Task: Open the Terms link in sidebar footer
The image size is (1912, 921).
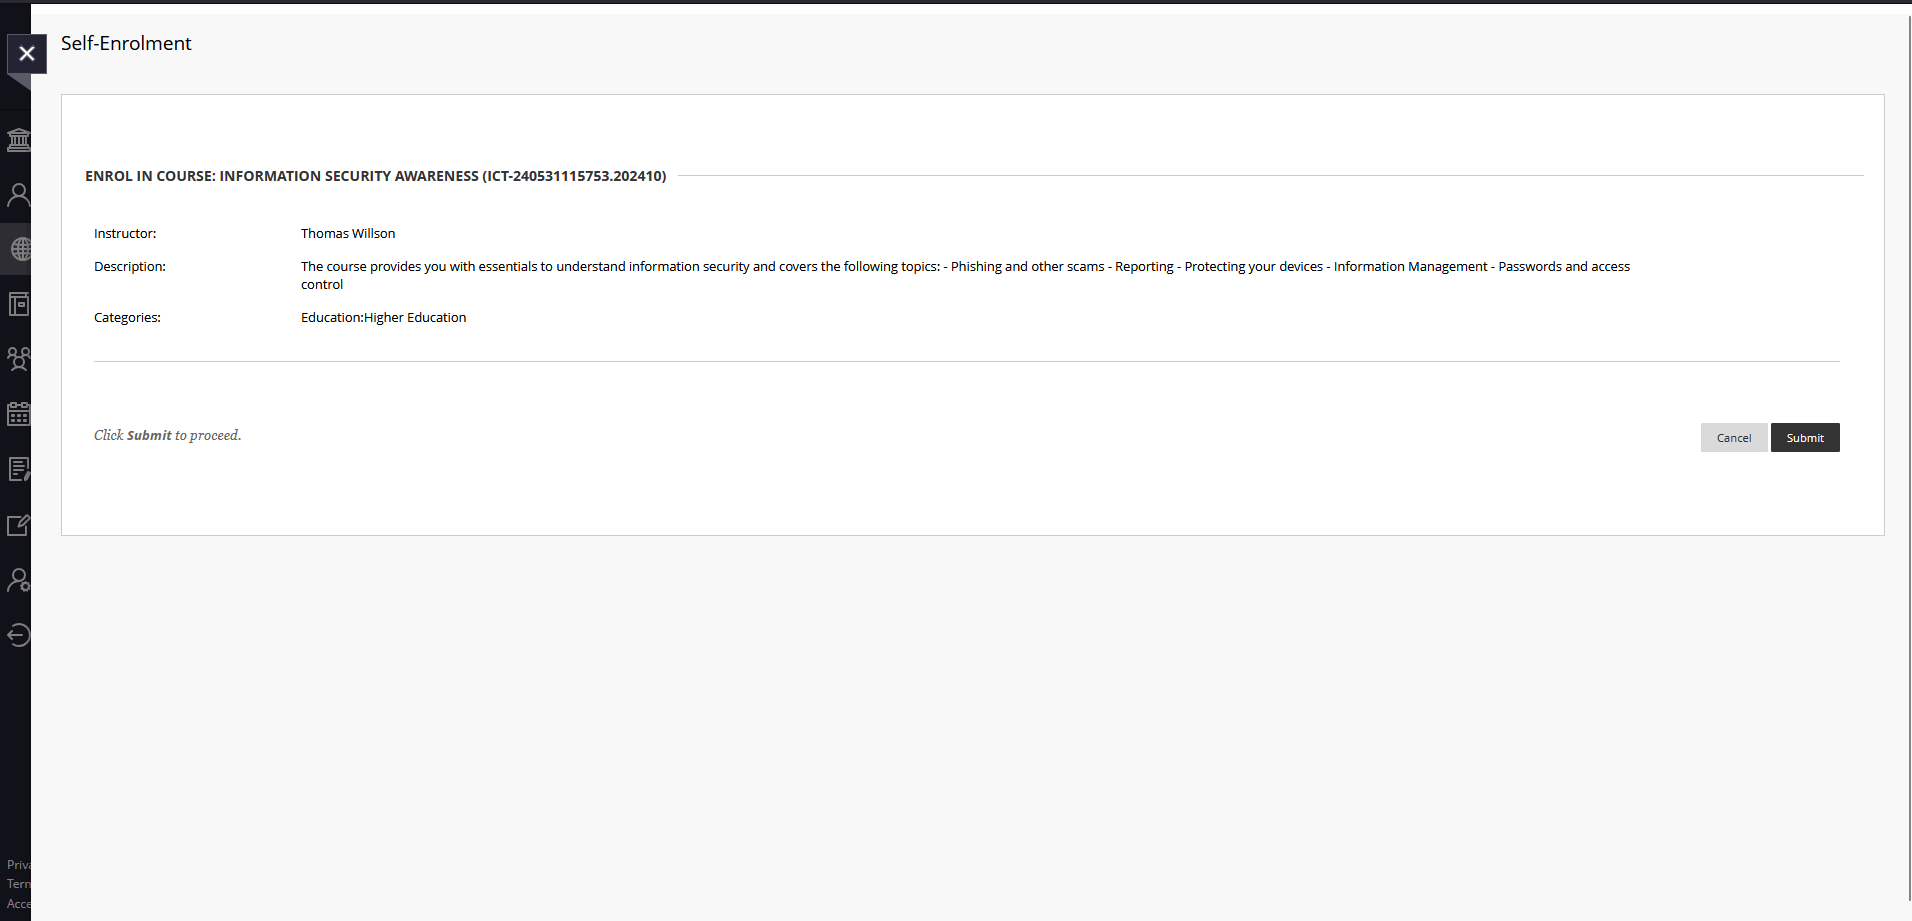Action: pos(18,884)
